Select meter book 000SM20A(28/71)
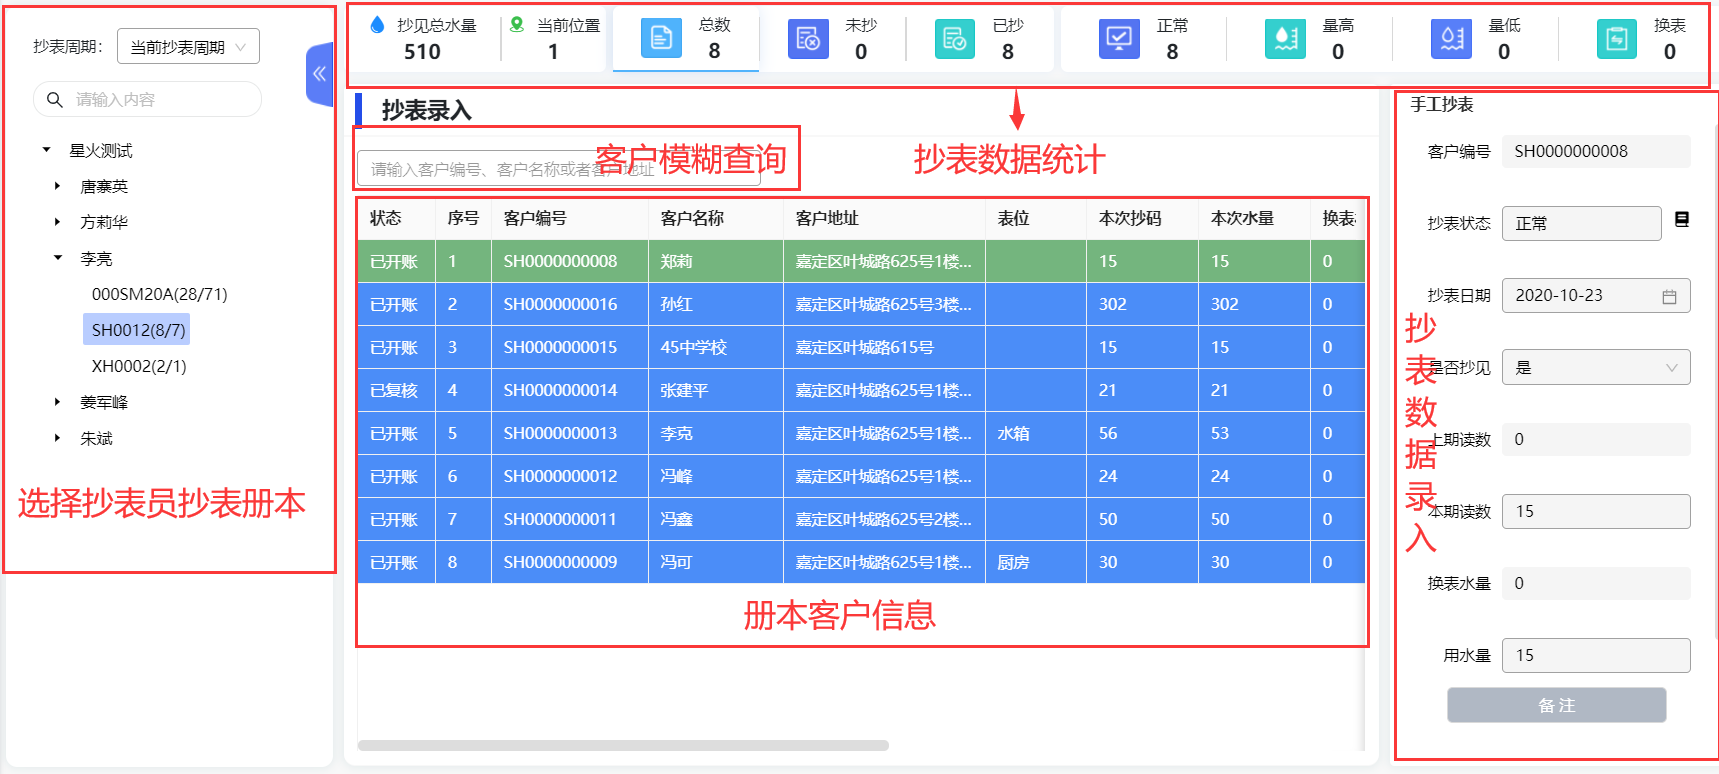The height and width of the screenshot is (774, 1719). (x=159, y=294)
